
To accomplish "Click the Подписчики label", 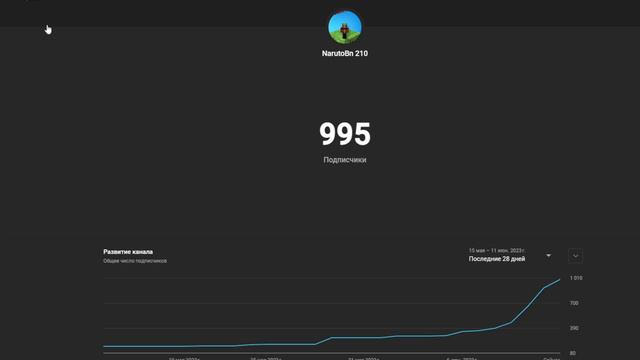I will [345, 160].
